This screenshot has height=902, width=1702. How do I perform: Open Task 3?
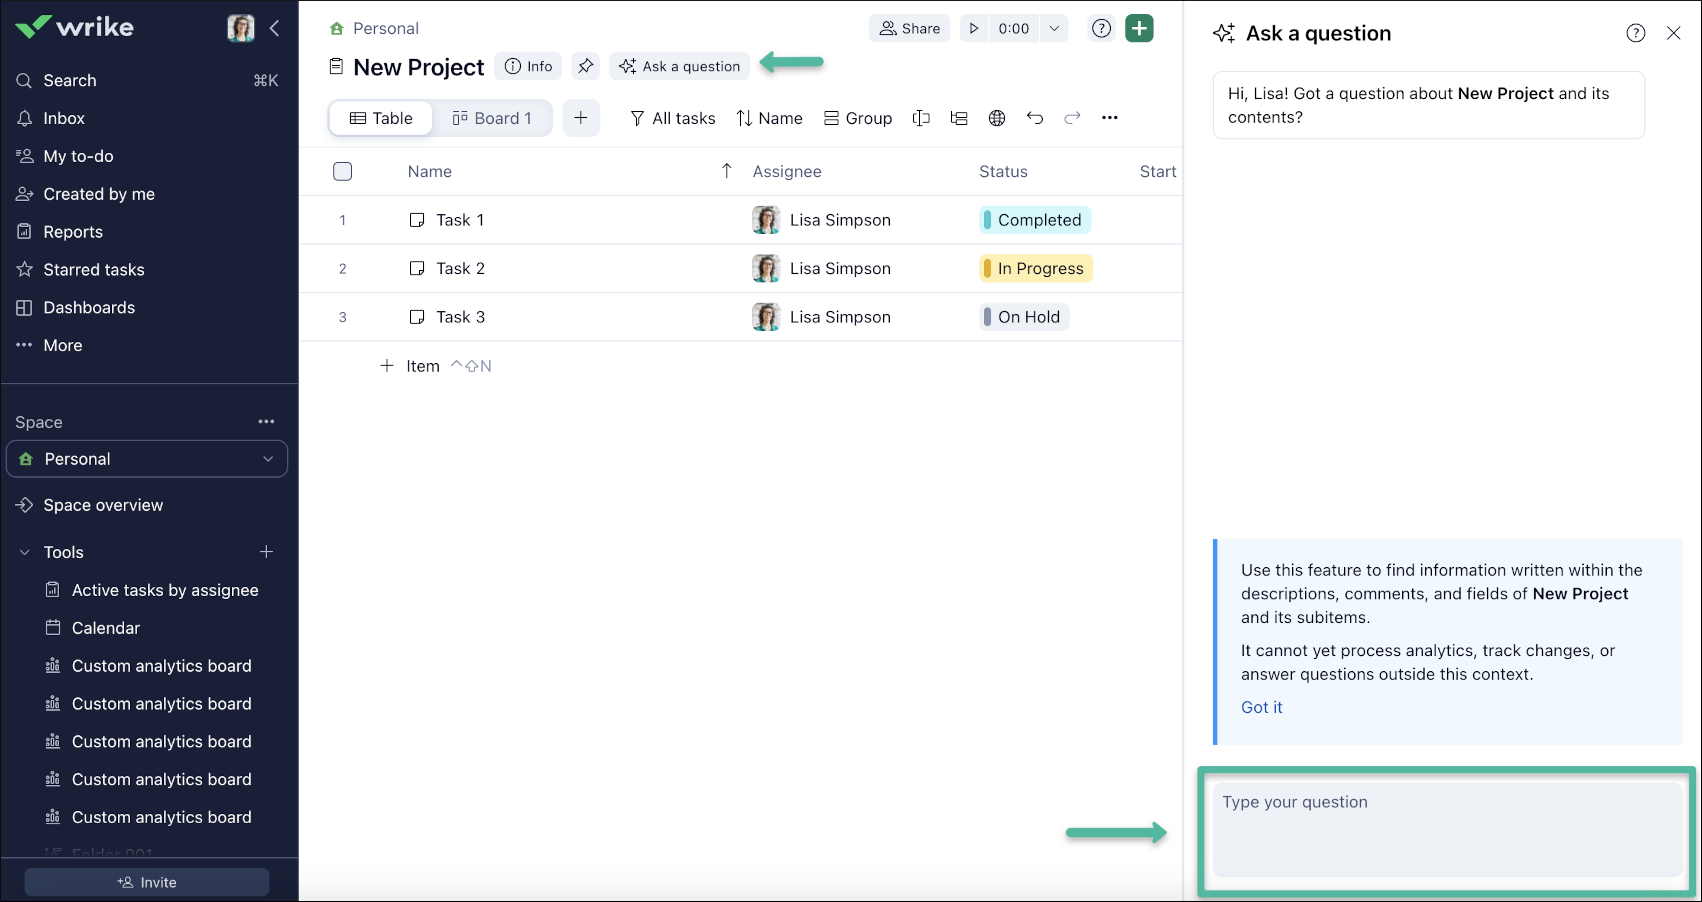[x=461, y=317]
